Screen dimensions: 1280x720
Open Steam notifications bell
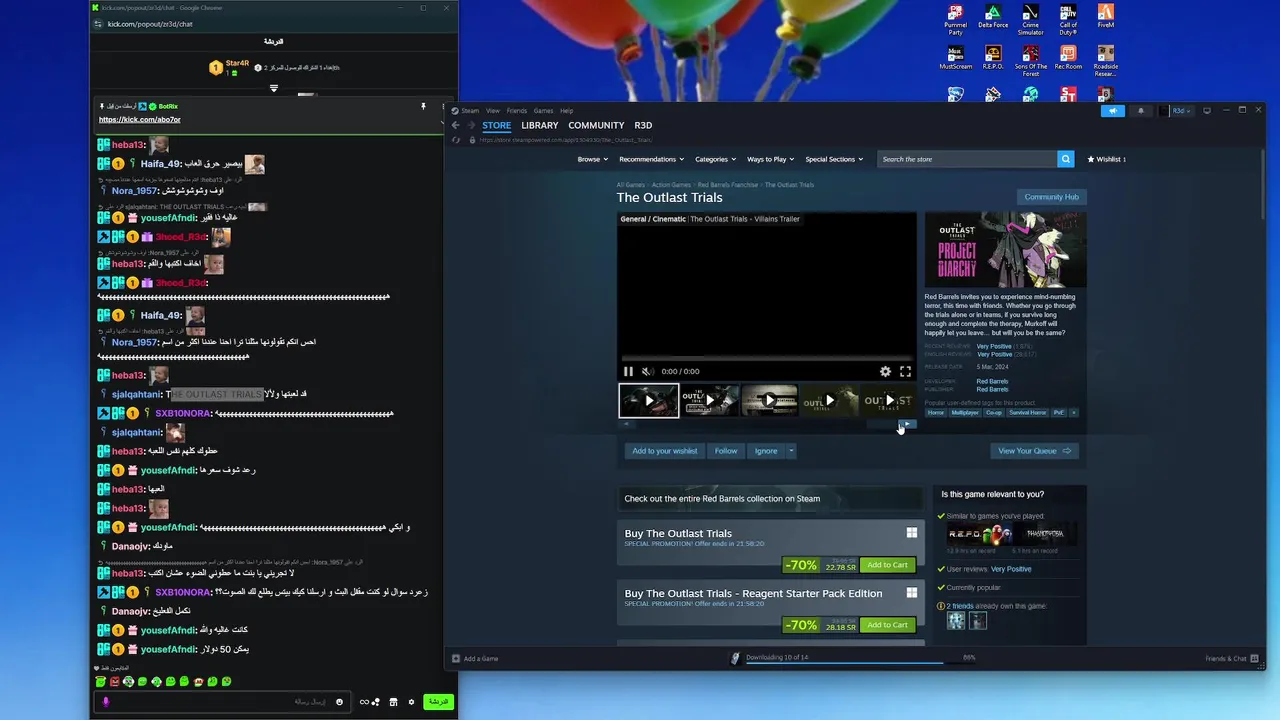pos(1140,110)
